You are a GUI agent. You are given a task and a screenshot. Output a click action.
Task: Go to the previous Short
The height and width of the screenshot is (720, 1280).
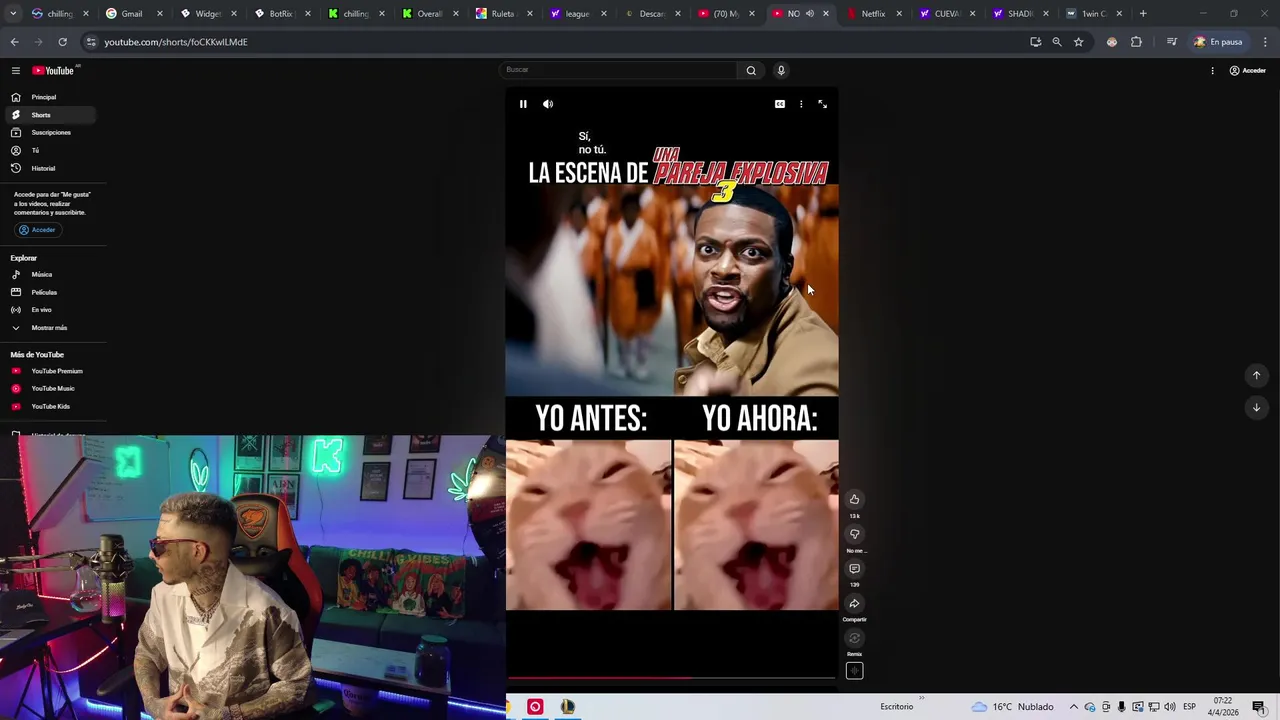[1256, 376]
